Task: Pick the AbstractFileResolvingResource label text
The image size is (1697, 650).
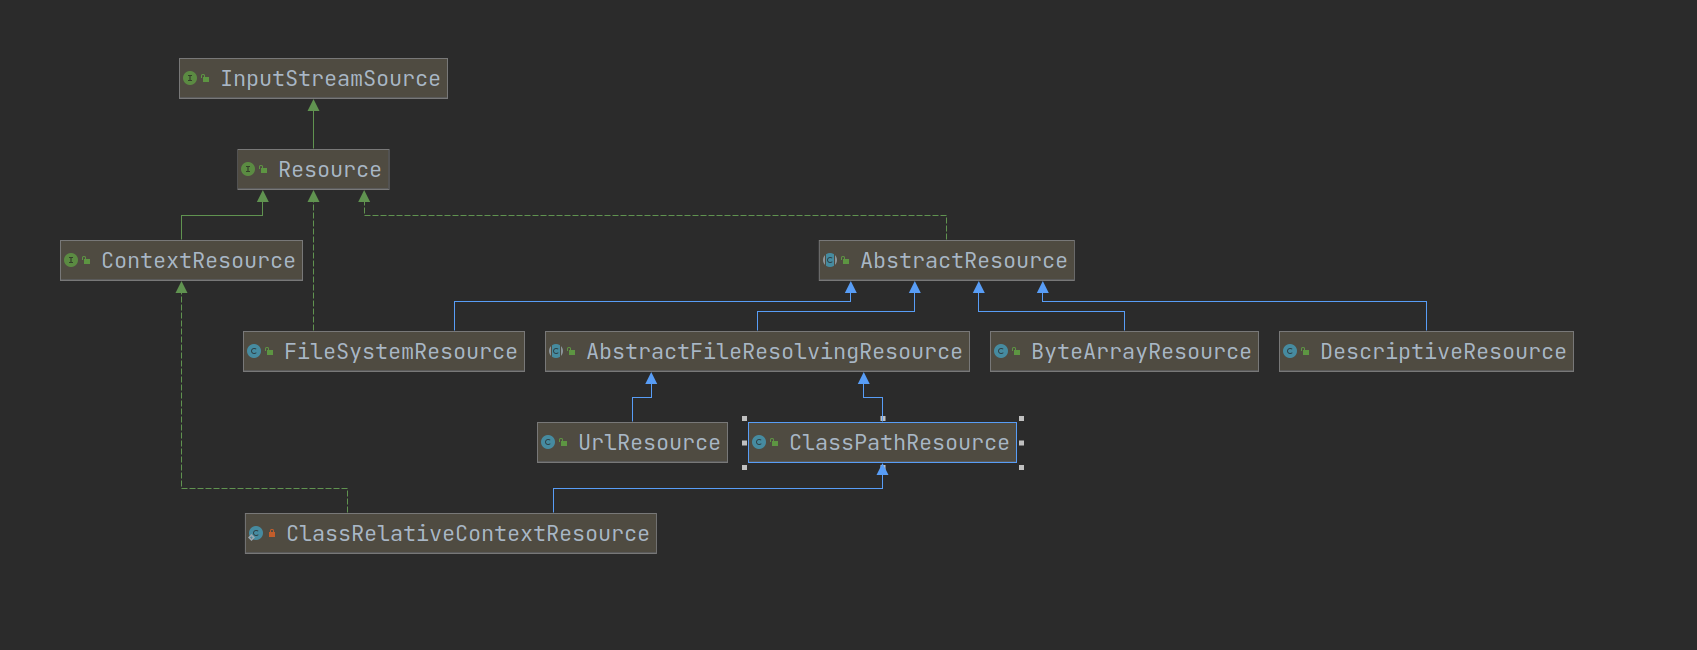Action: [773, 352]
